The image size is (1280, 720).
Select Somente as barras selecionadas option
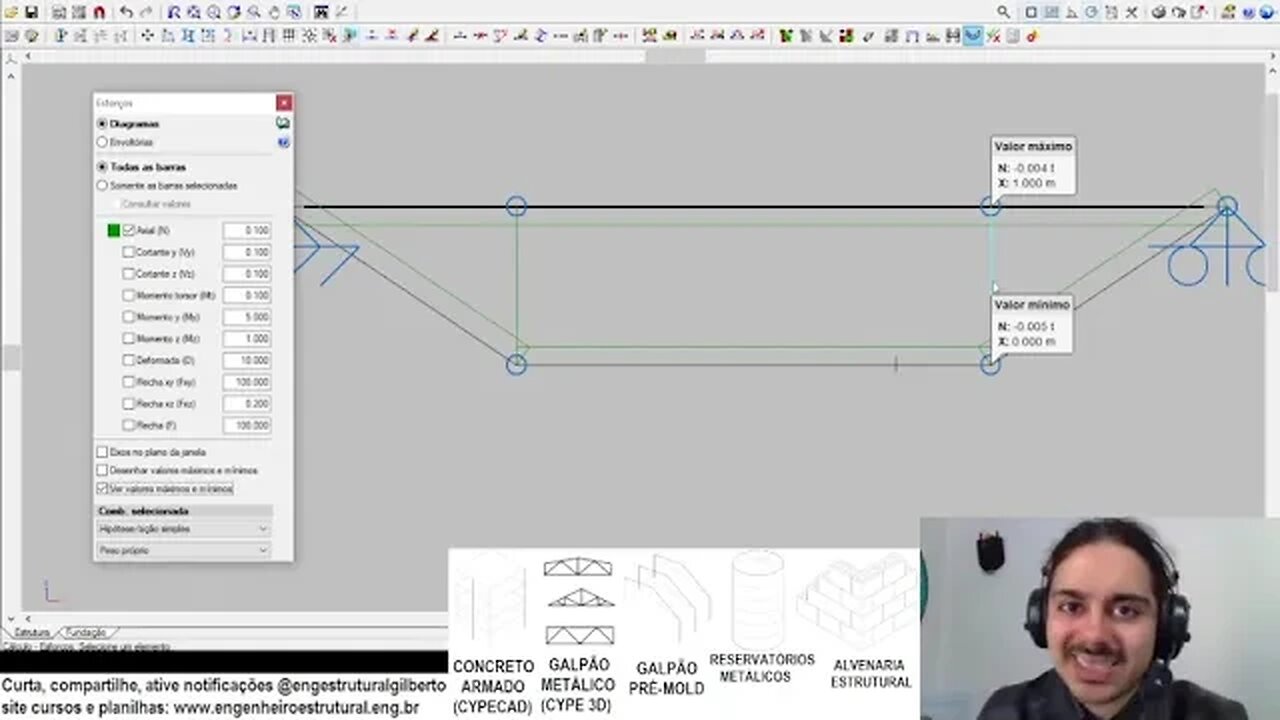point(102,185)
